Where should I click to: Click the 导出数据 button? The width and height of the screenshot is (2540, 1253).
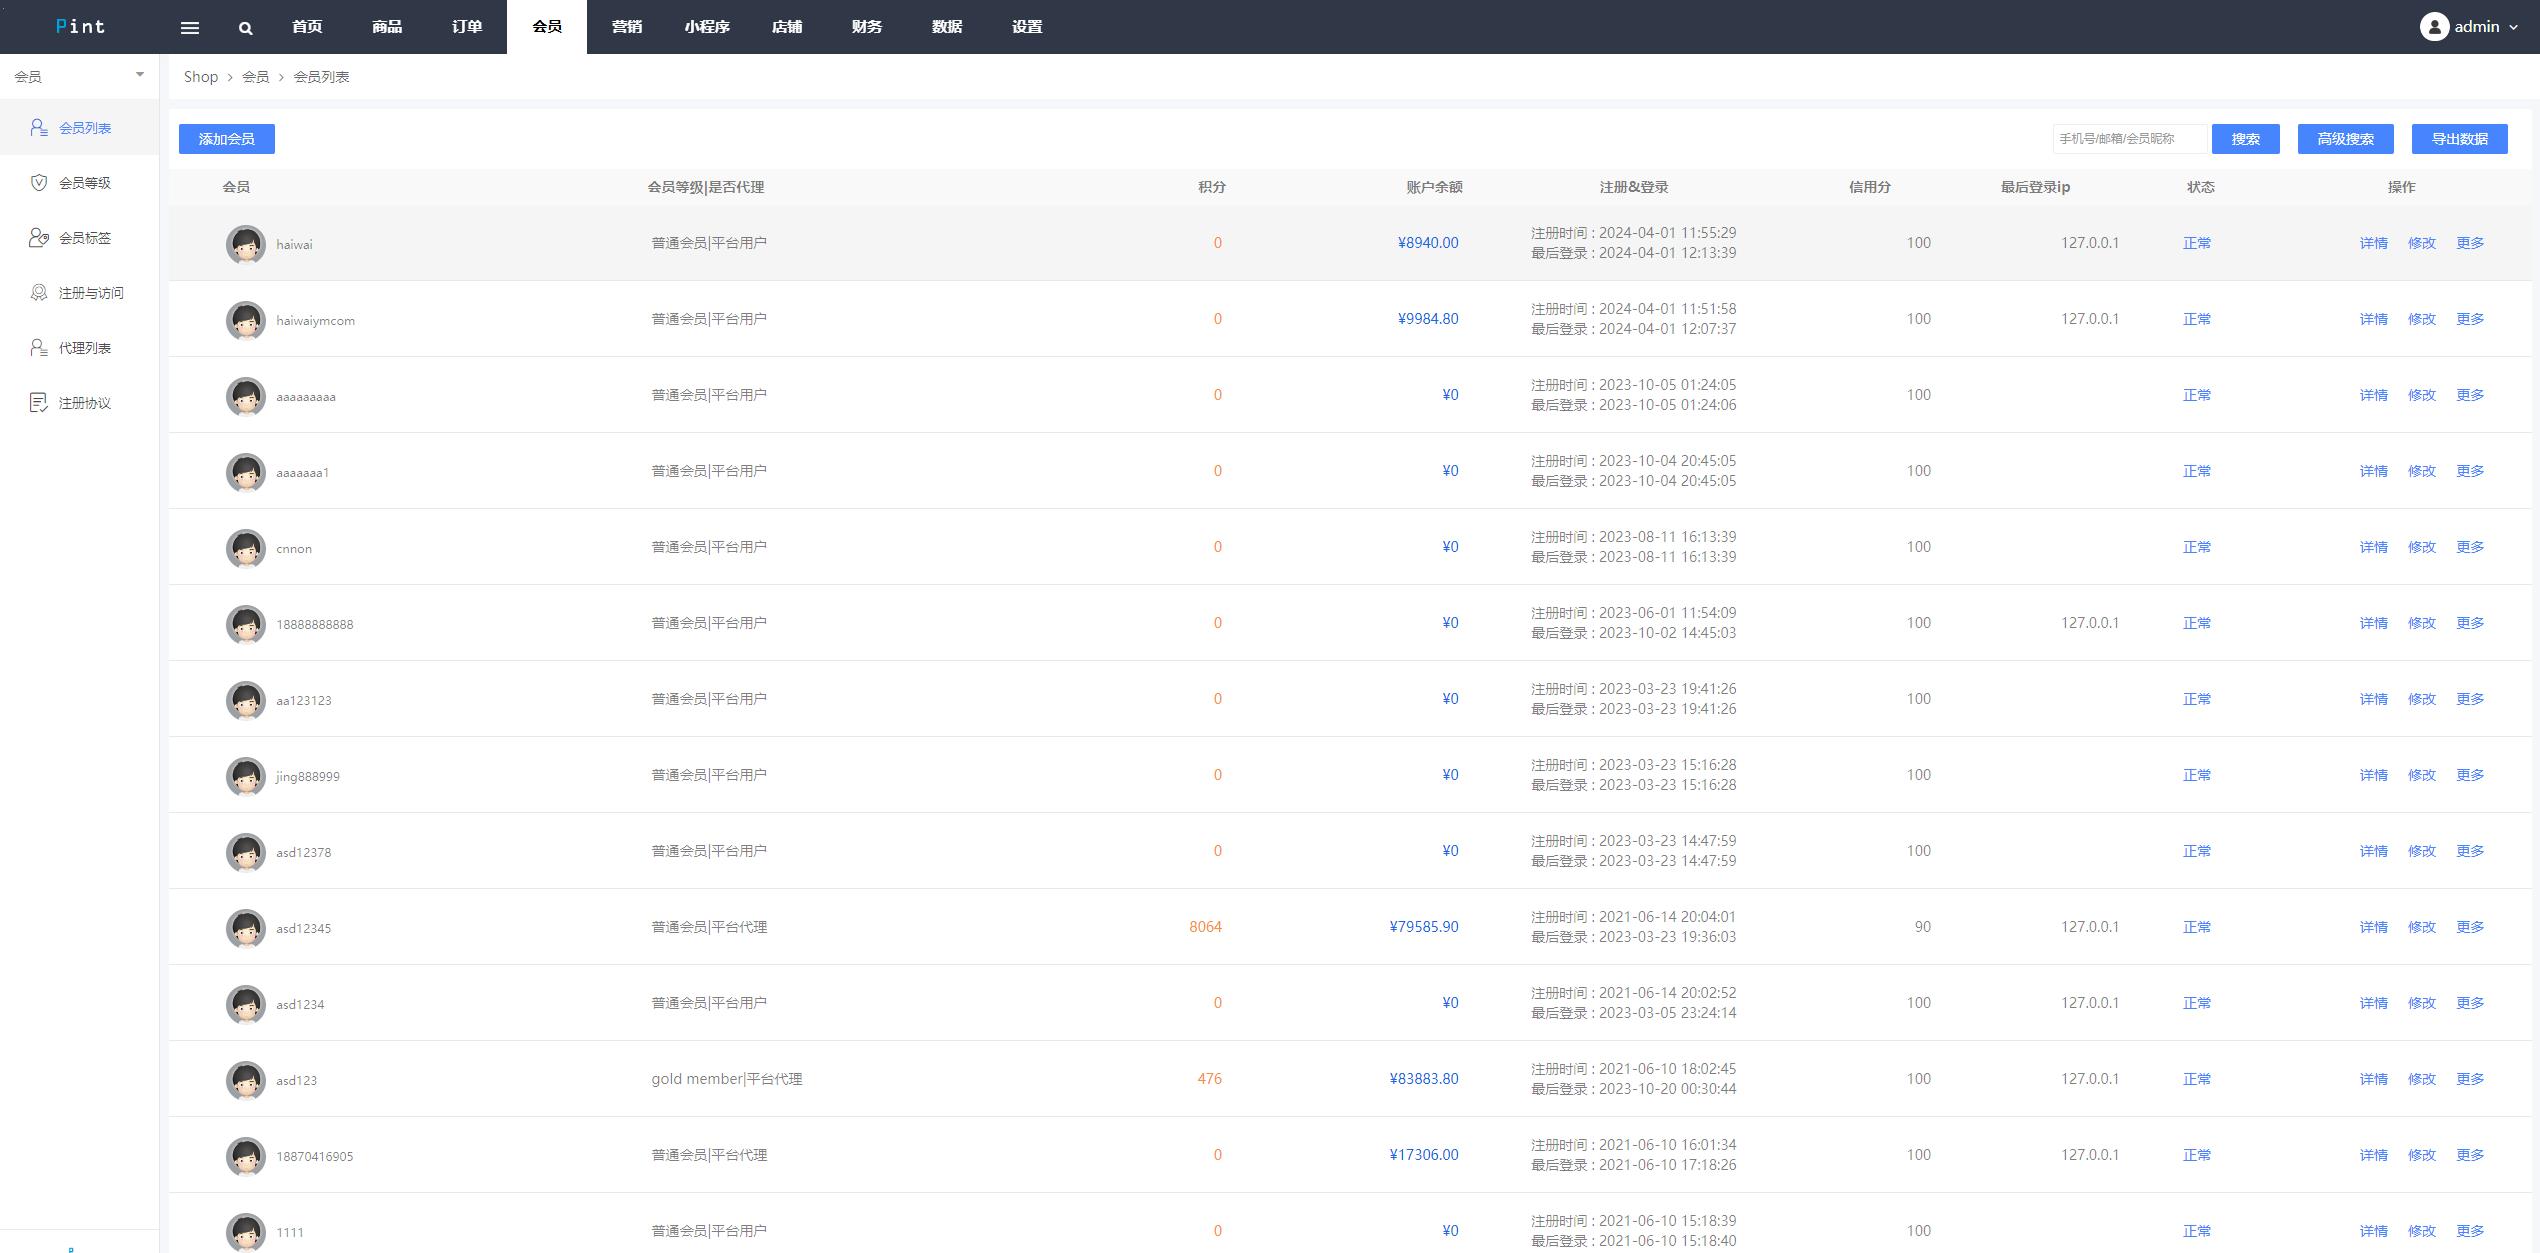(x=2459, y=139)
